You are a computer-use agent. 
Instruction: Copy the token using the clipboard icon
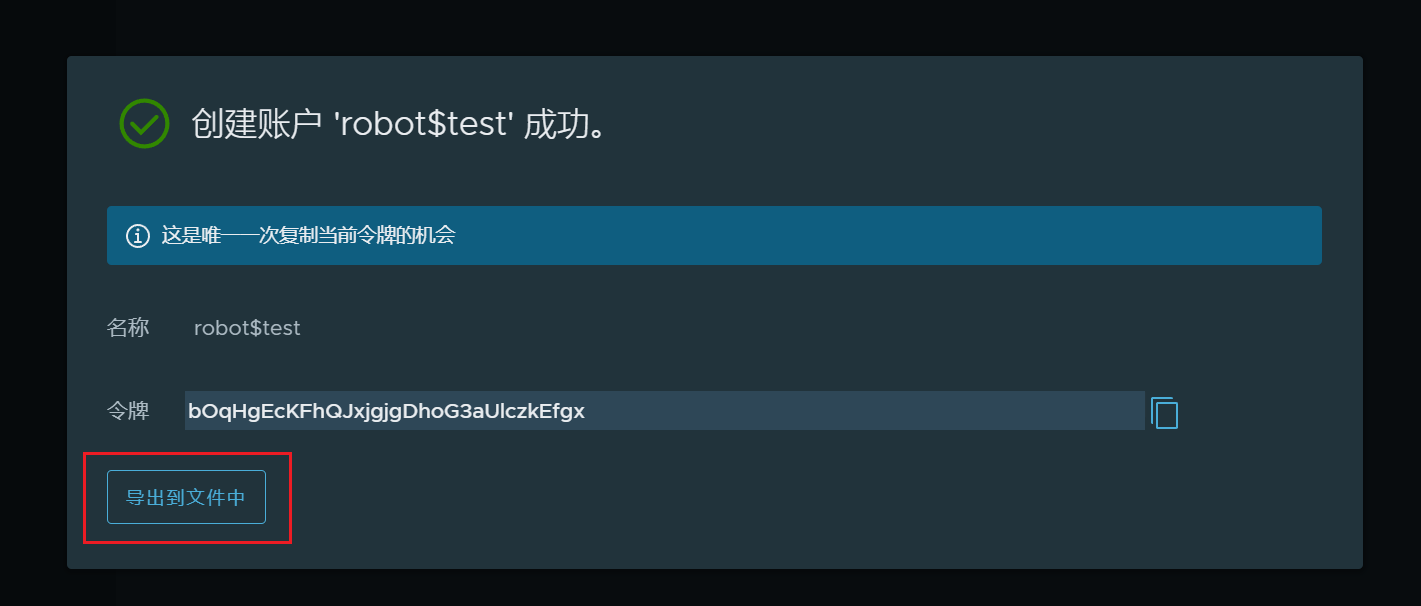pyautogui.click(x=1164, y=412)
